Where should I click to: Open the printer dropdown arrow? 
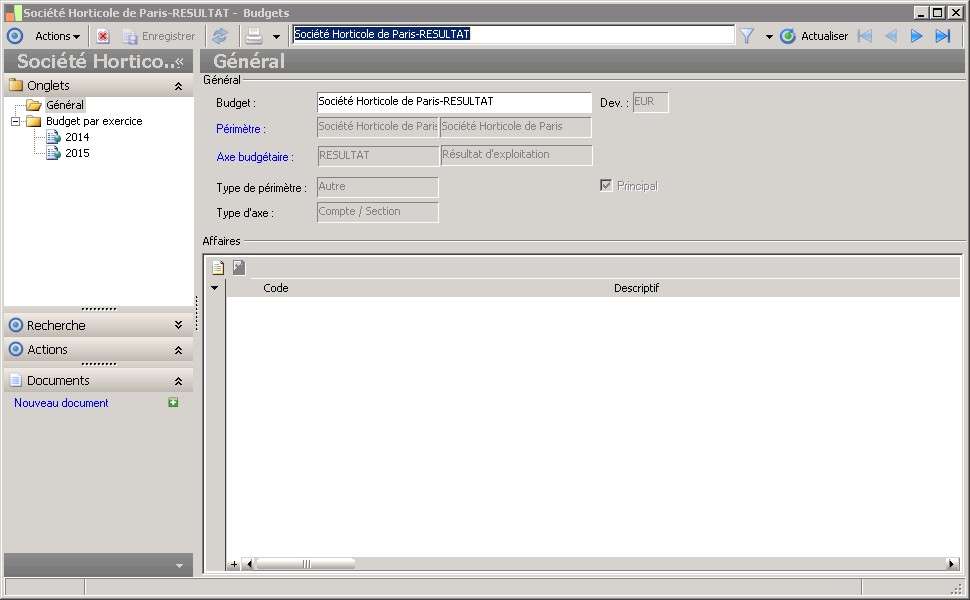click(276, 36)
